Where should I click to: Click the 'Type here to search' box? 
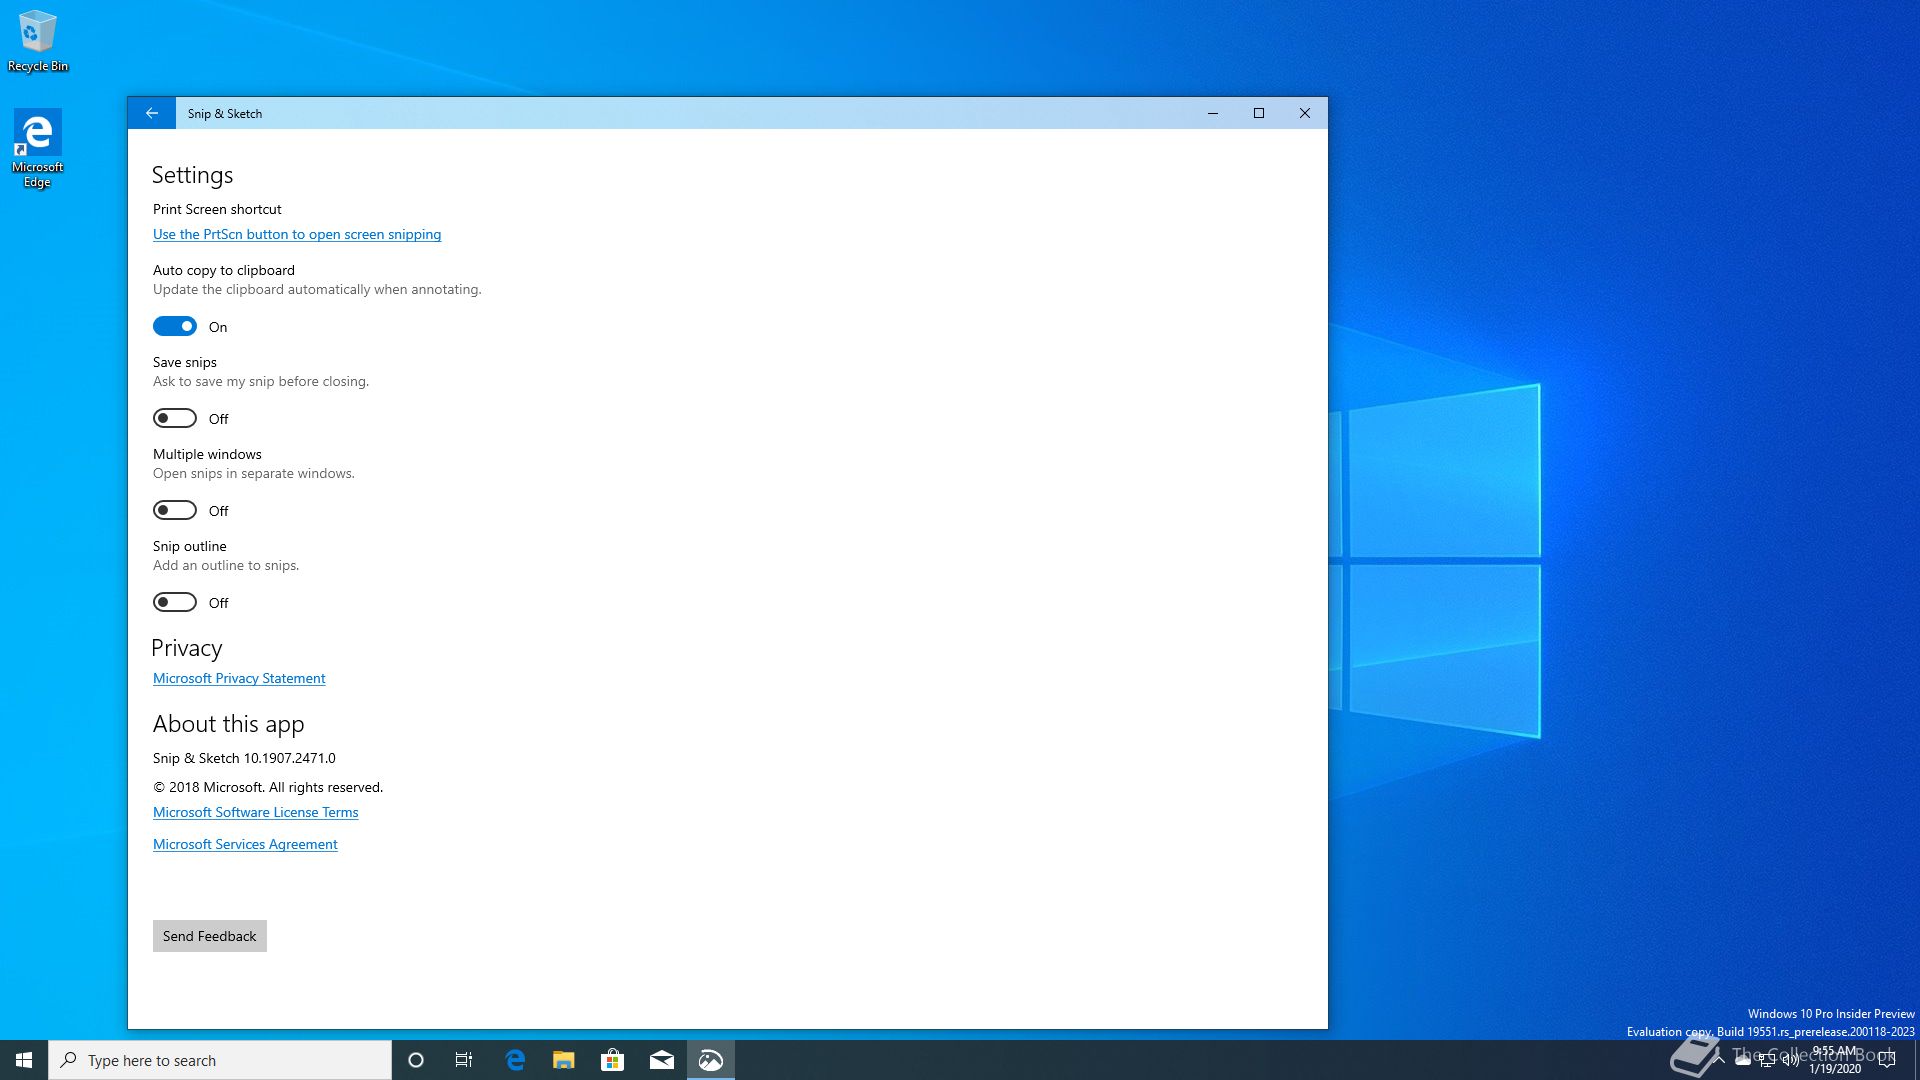220,1060
